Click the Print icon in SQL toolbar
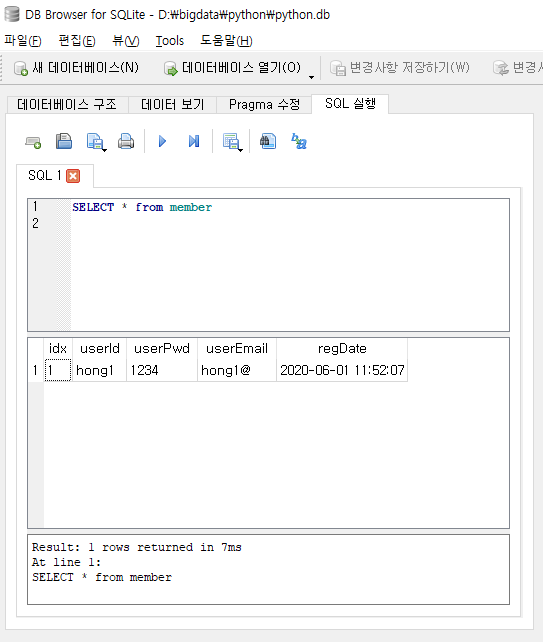The height and width of the screenshot is (642, 543). [126, 142]
